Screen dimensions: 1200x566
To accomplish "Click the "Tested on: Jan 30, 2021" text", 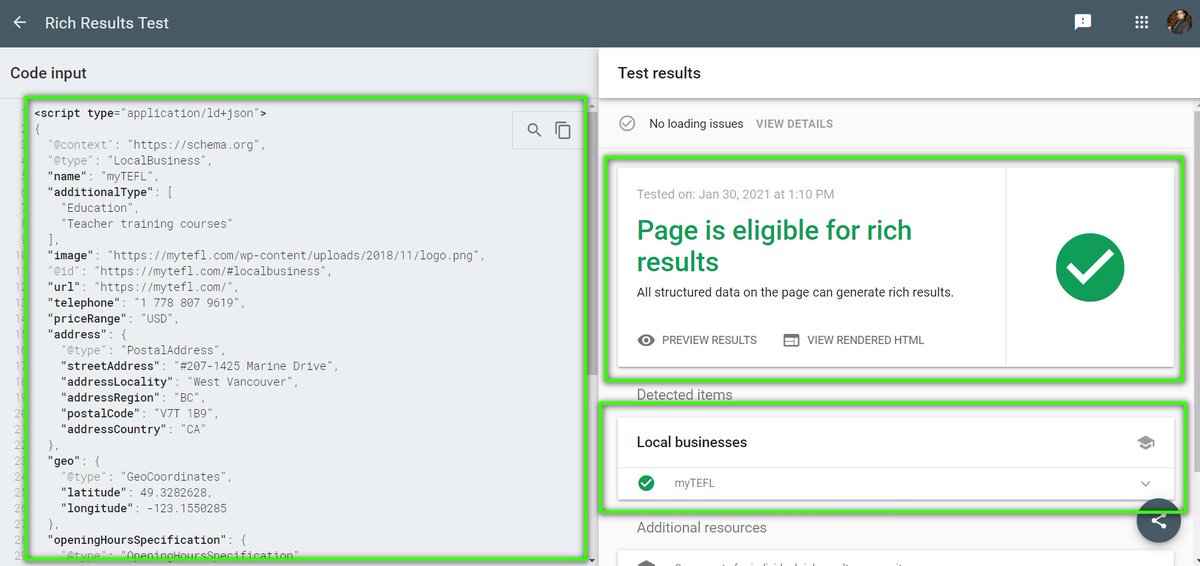I will pyautogui.click(x=735, y=194).
